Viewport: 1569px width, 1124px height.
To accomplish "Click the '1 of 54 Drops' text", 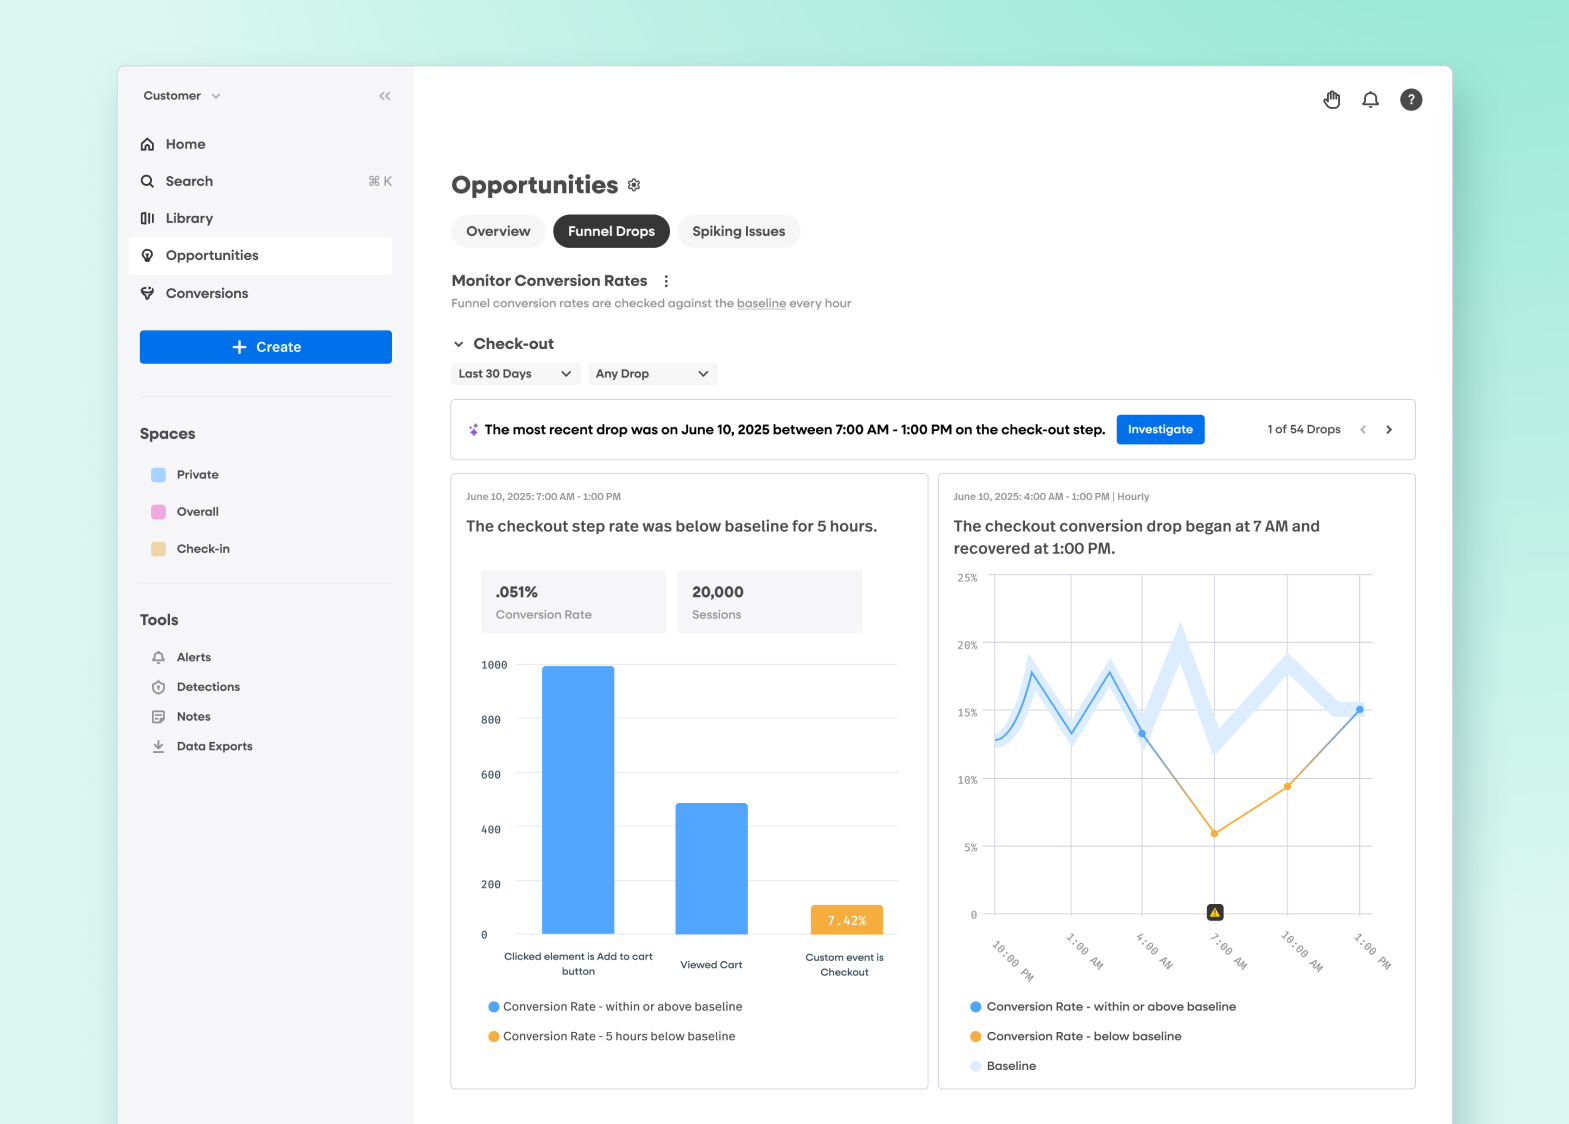I will [x=1304, y=429].
